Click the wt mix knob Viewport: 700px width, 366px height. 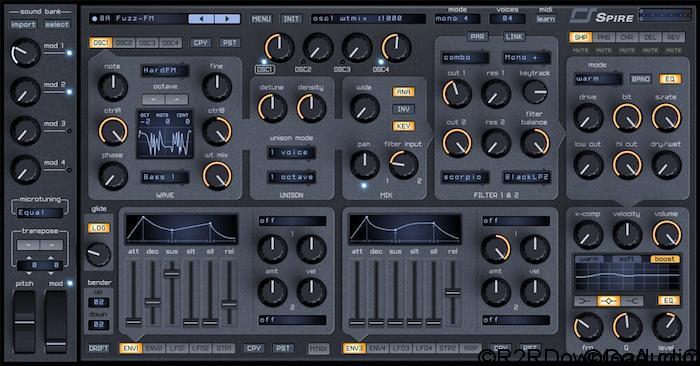tap(217, 176)
